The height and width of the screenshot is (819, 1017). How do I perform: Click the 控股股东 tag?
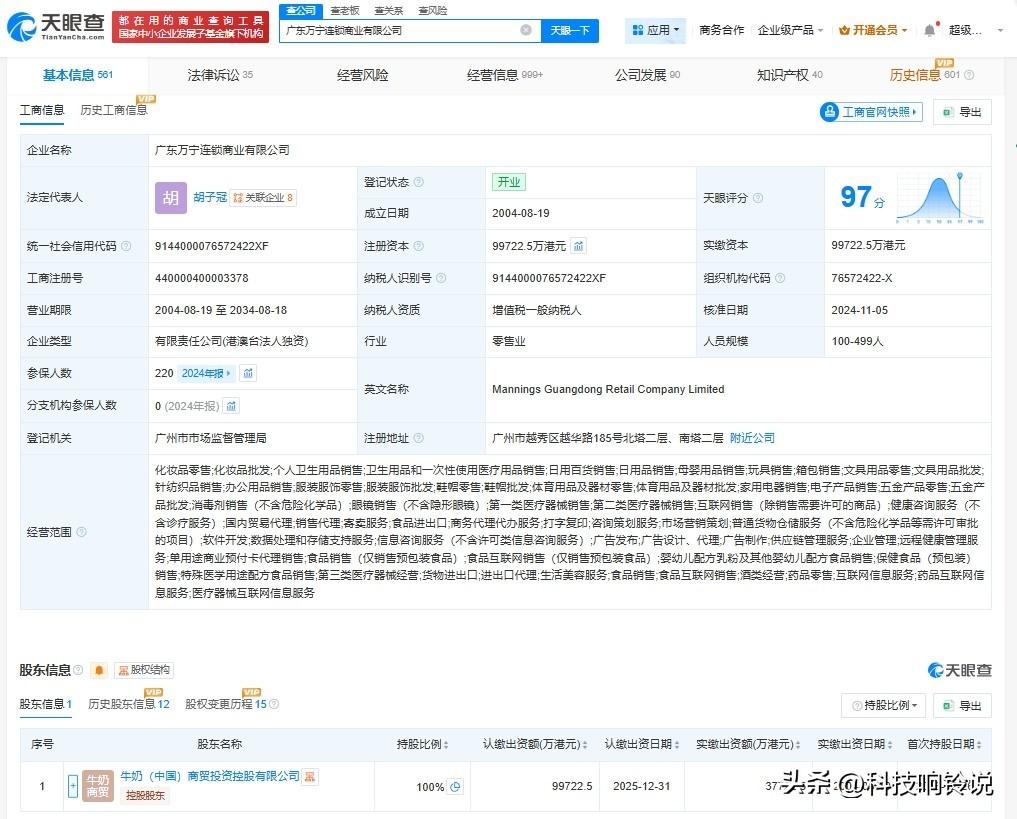(145, 796)
